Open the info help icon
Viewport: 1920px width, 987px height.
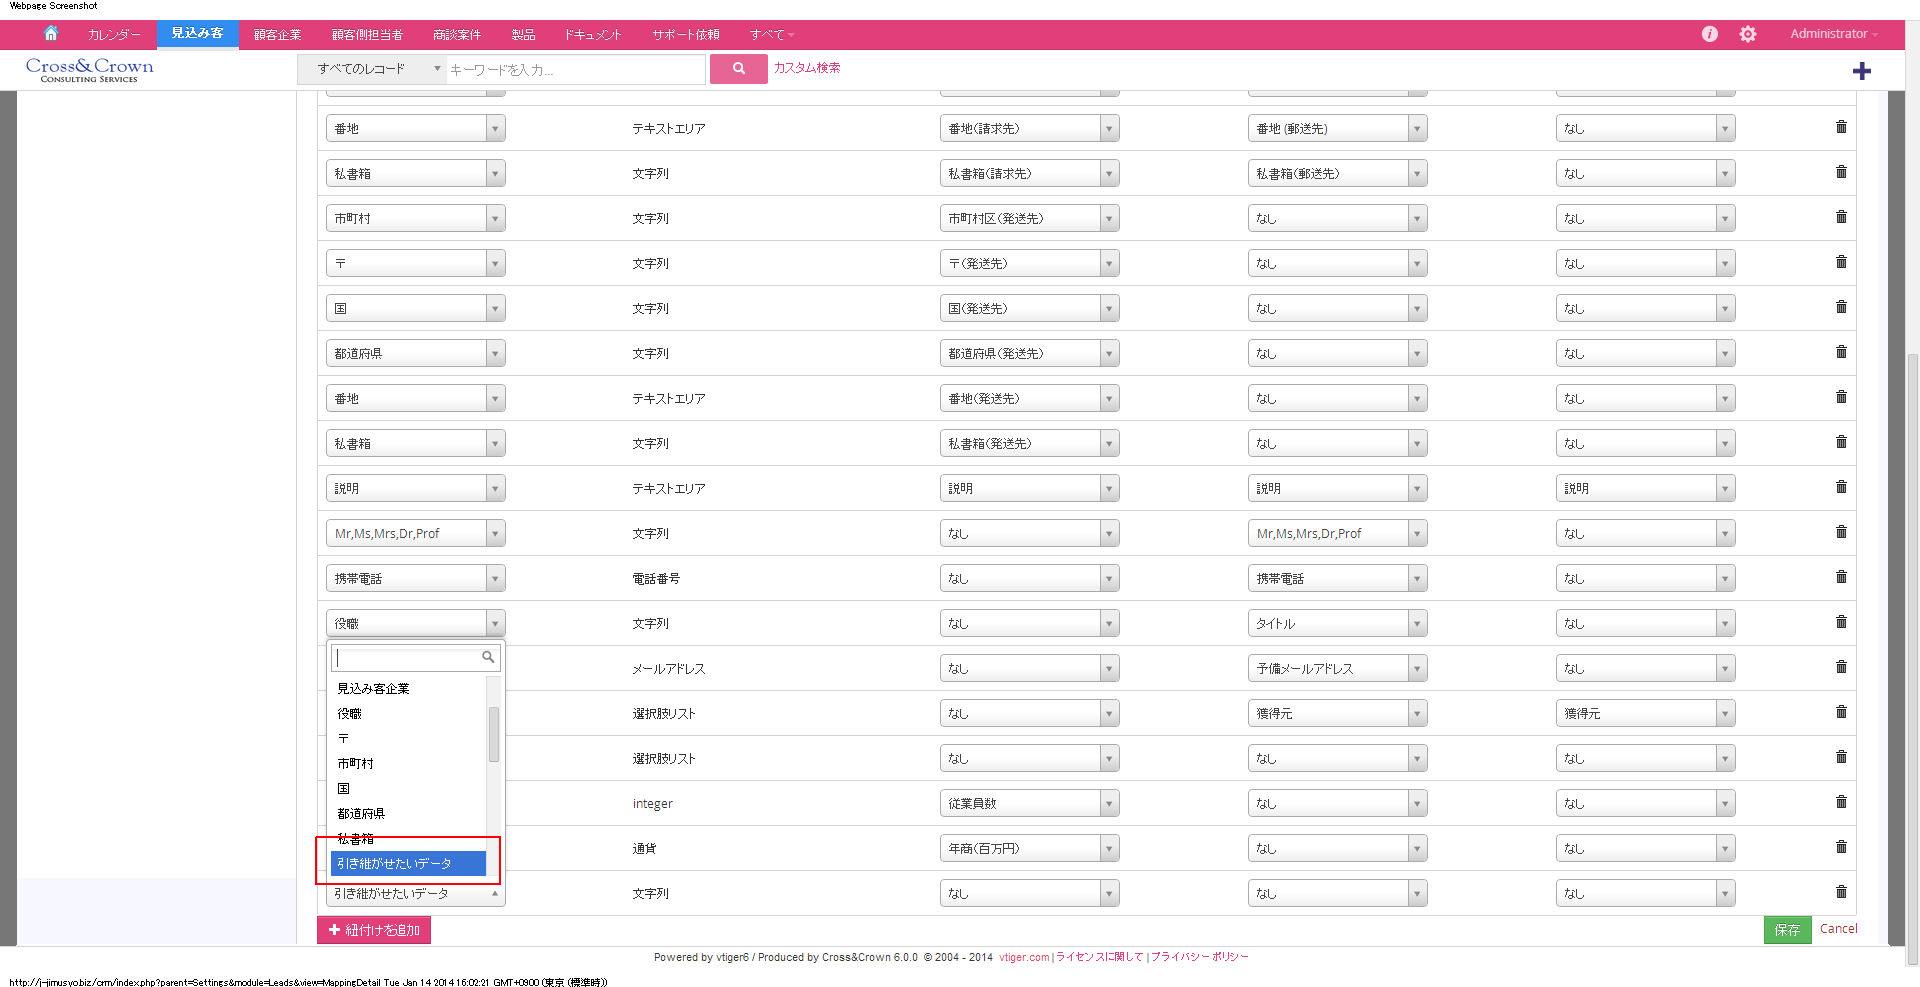pos(1710,34)
